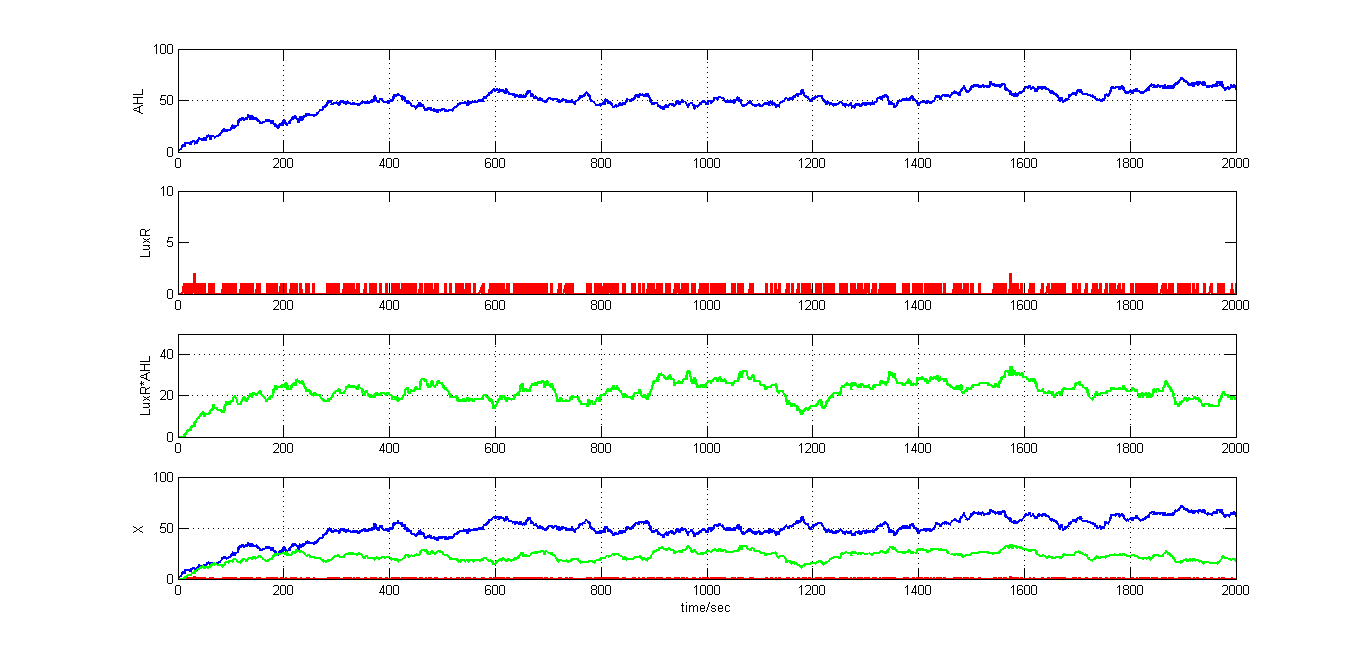This screenshot has height=651, width=1366.
Task: Click the X y-axis label on bottom plot
Action: [x=139, y=528]
